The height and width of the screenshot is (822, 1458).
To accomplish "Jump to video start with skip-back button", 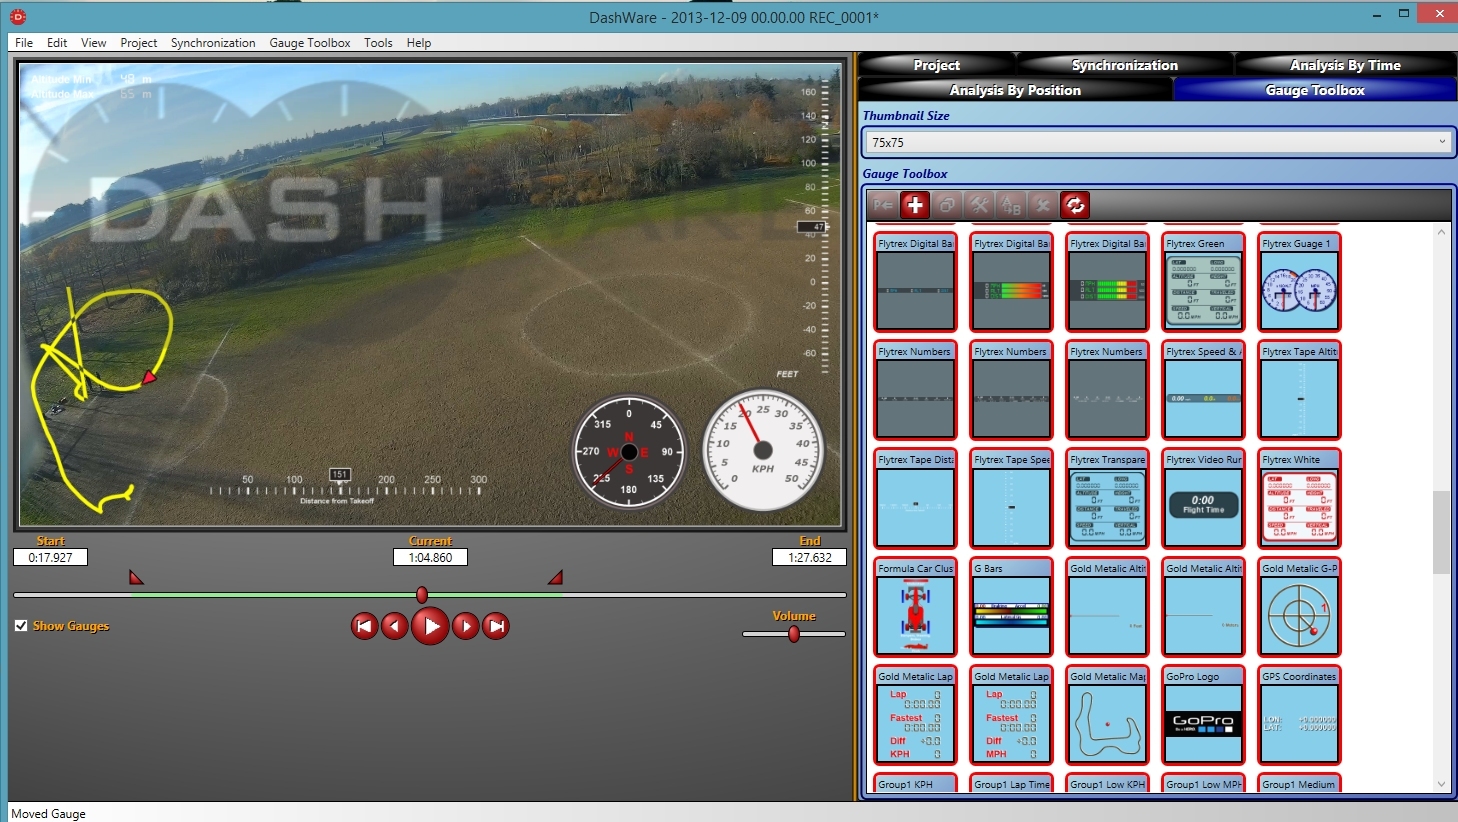I will click(x=364, y=626).
